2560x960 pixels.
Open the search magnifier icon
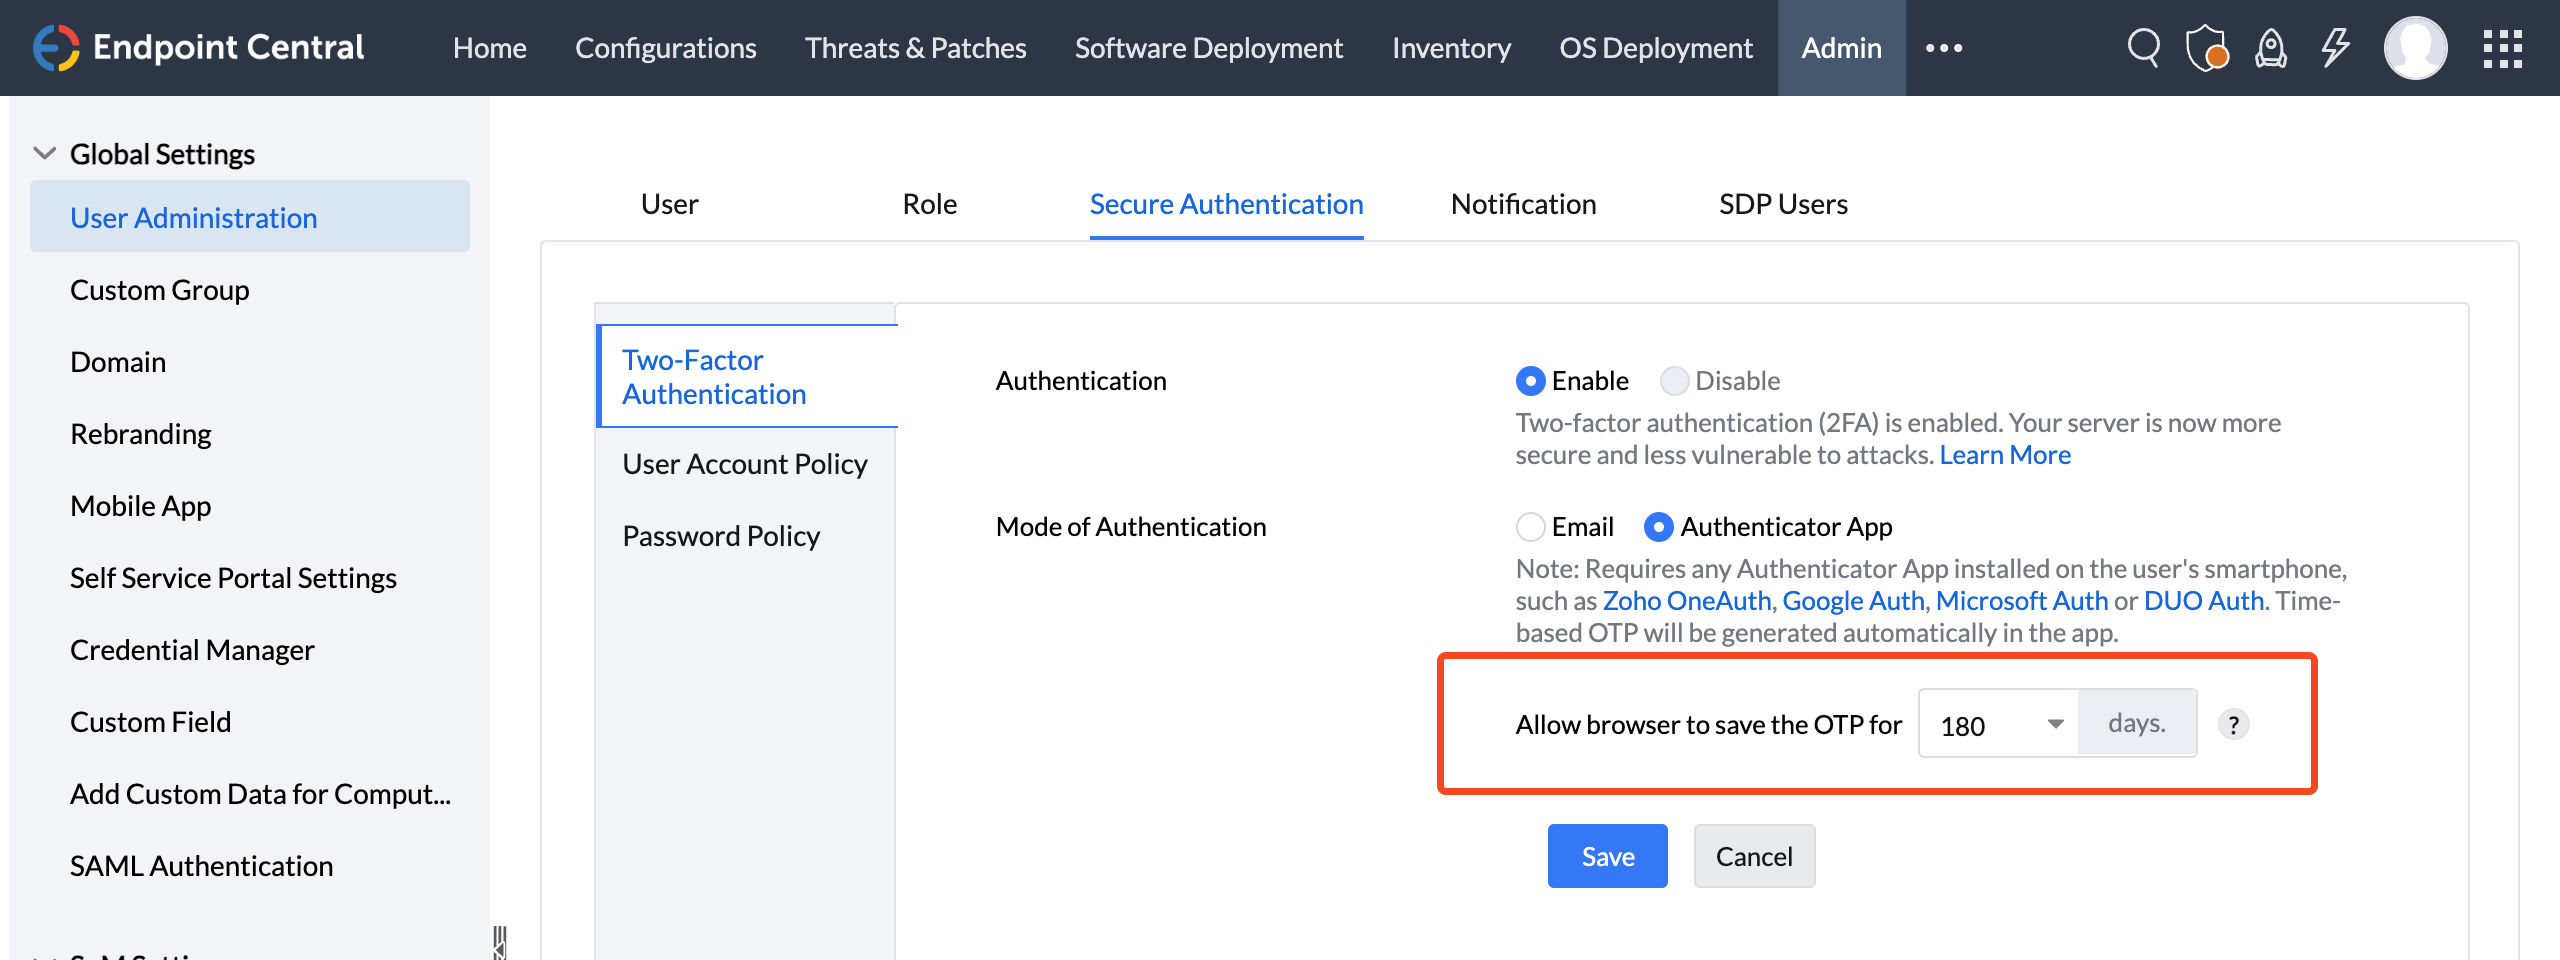pyautogui.click(x=2143, y=48)
